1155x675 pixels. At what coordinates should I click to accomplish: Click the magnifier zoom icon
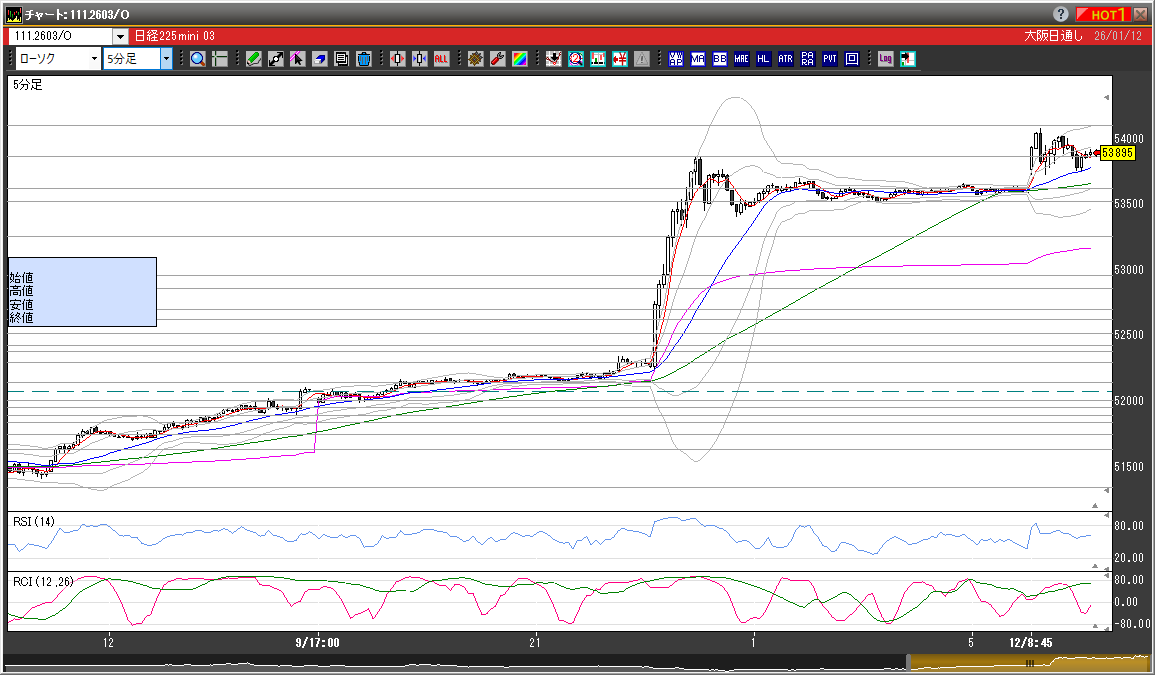(x=198, y=59)
